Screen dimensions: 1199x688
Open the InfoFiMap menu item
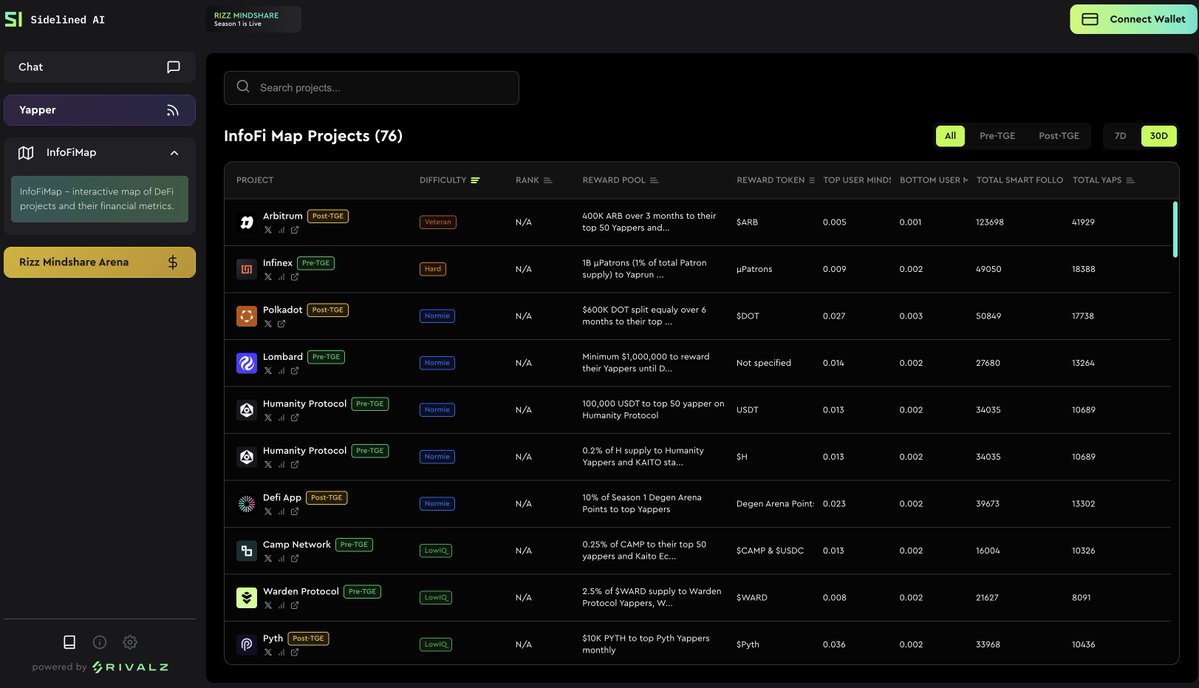(99, 153)
